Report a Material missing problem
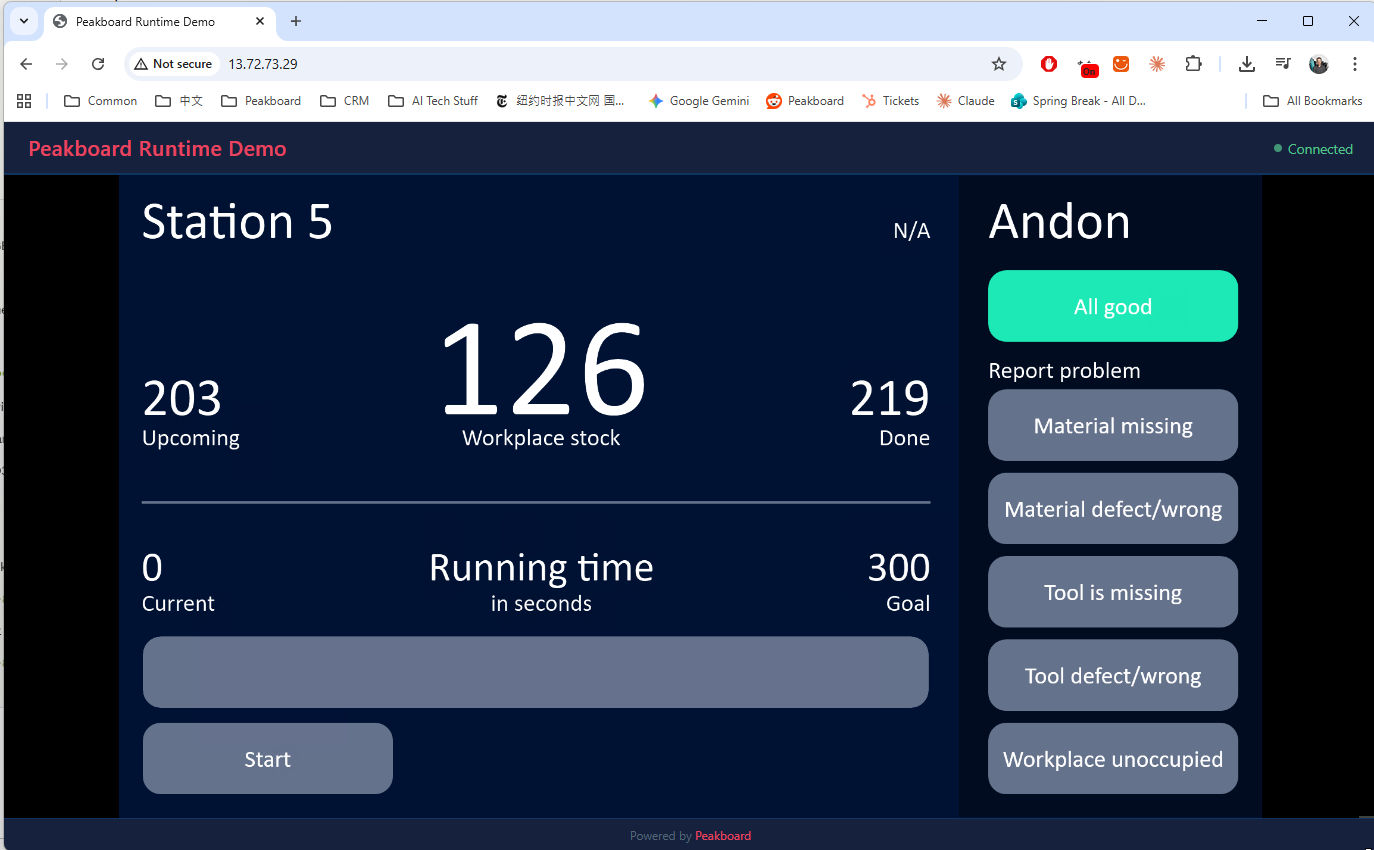The width and height of the screenshot is (1374, 850). pyautogui.click(x=1112, y=425)
